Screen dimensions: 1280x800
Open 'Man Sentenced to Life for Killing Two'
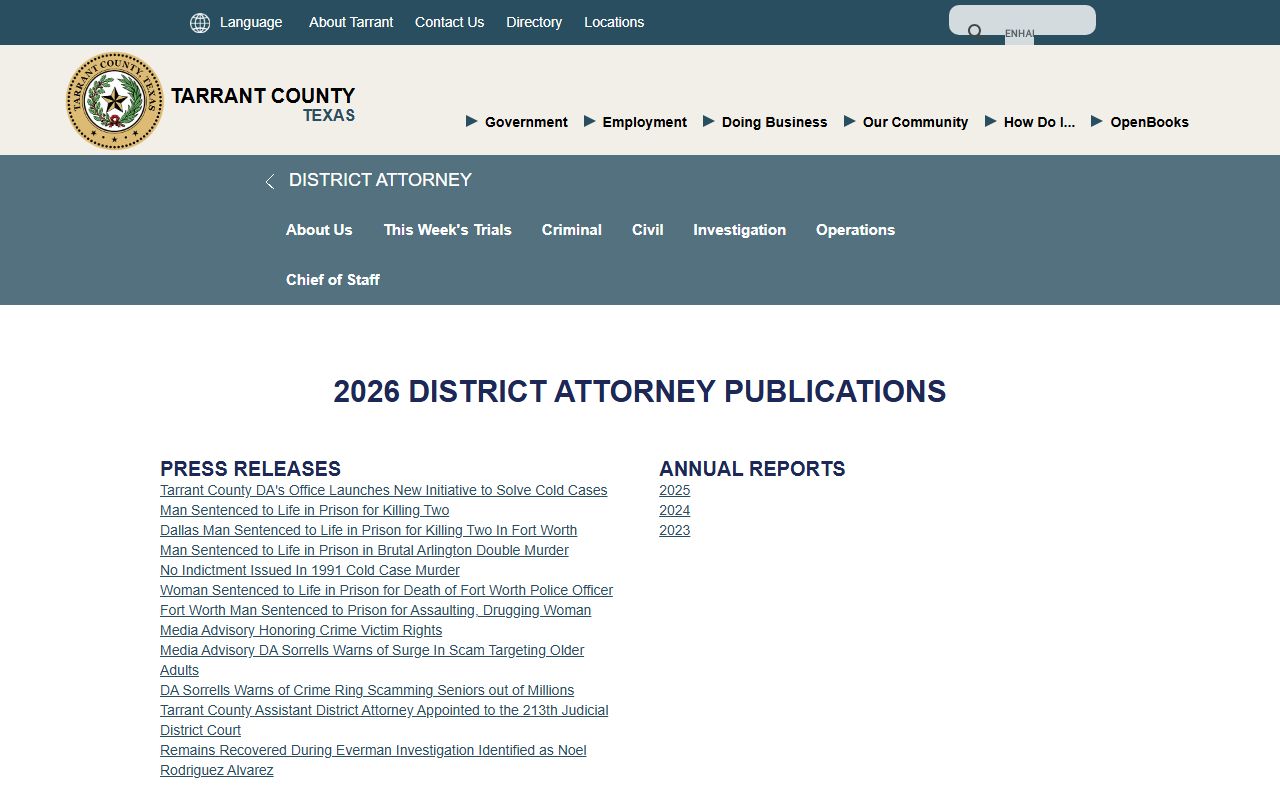pyautogui.click(x=304, y=510)
